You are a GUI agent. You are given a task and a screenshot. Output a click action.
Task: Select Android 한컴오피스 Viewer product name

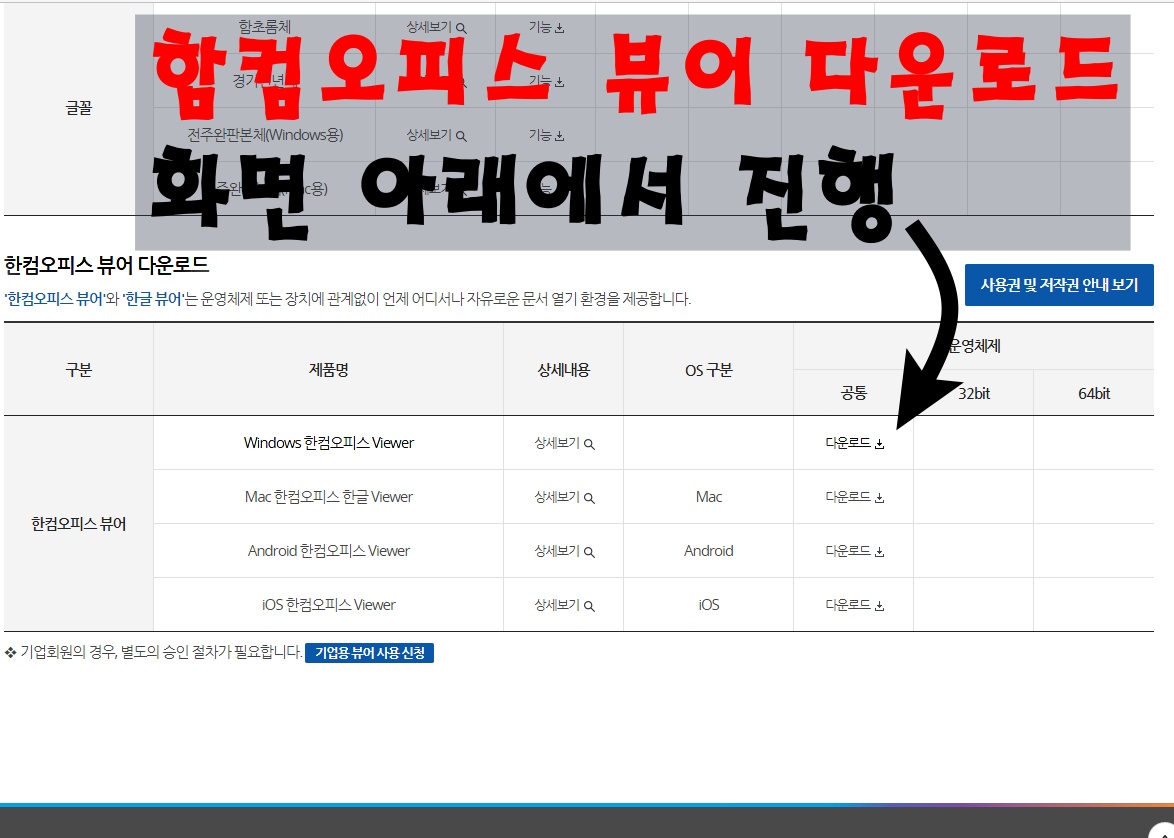[329, 550]
